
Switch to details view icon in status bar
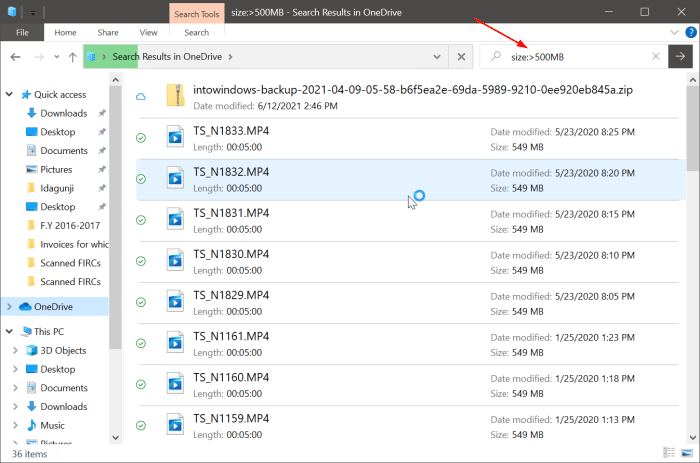[x=669, y=453]
